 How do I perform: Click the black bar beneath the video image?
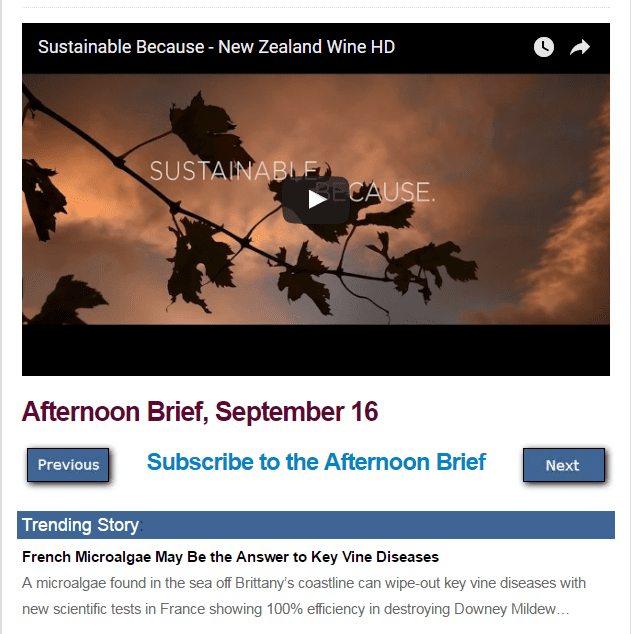pos(316,350)
